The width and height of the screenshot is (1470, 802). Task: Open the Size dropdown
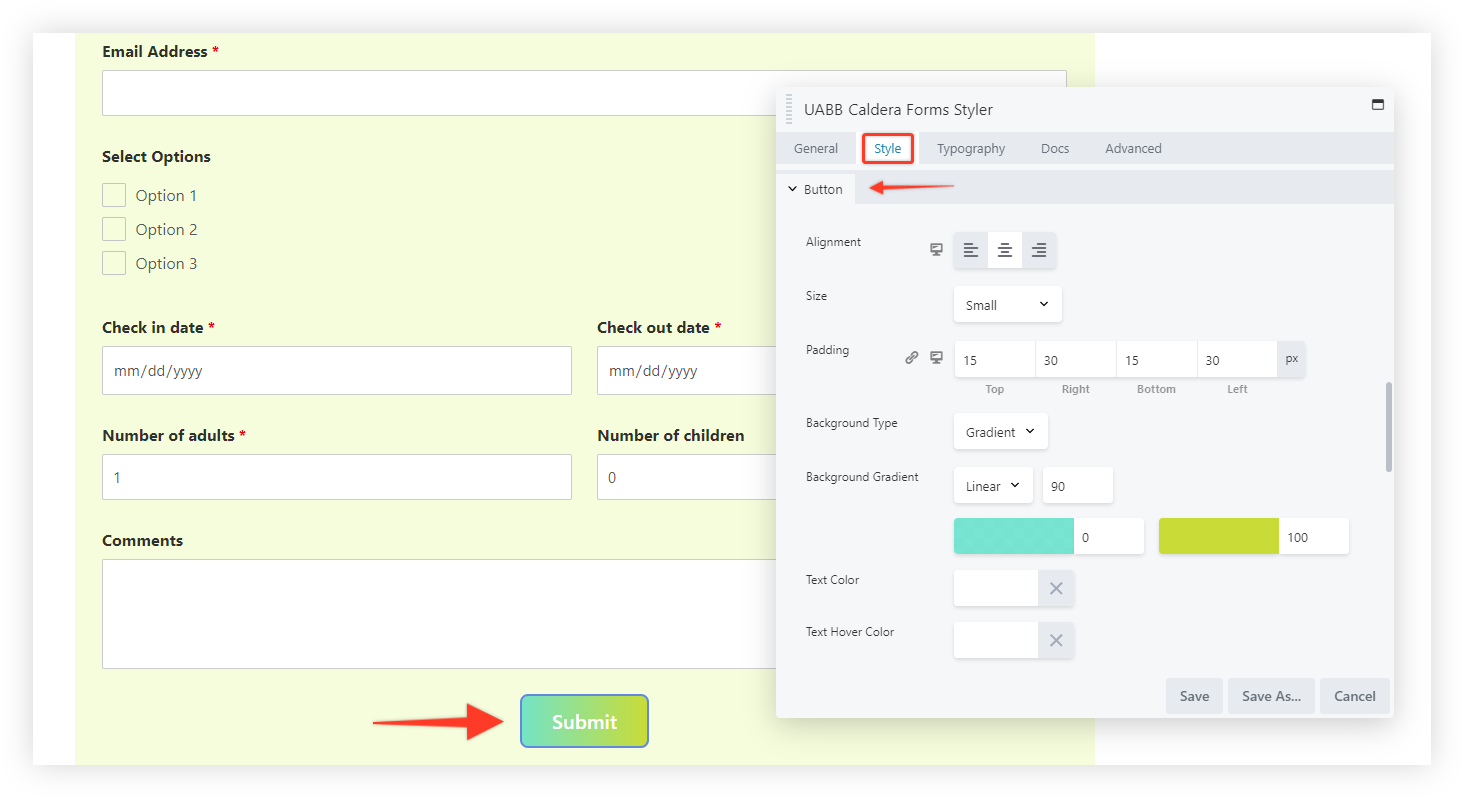click(1007, 305)
